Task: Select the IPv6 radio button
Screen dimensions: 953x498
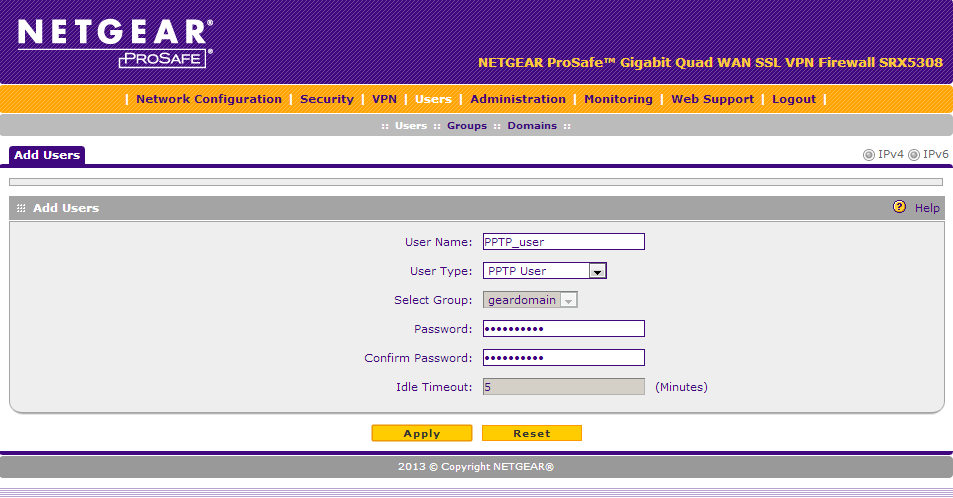Action: tap(913, 155)
